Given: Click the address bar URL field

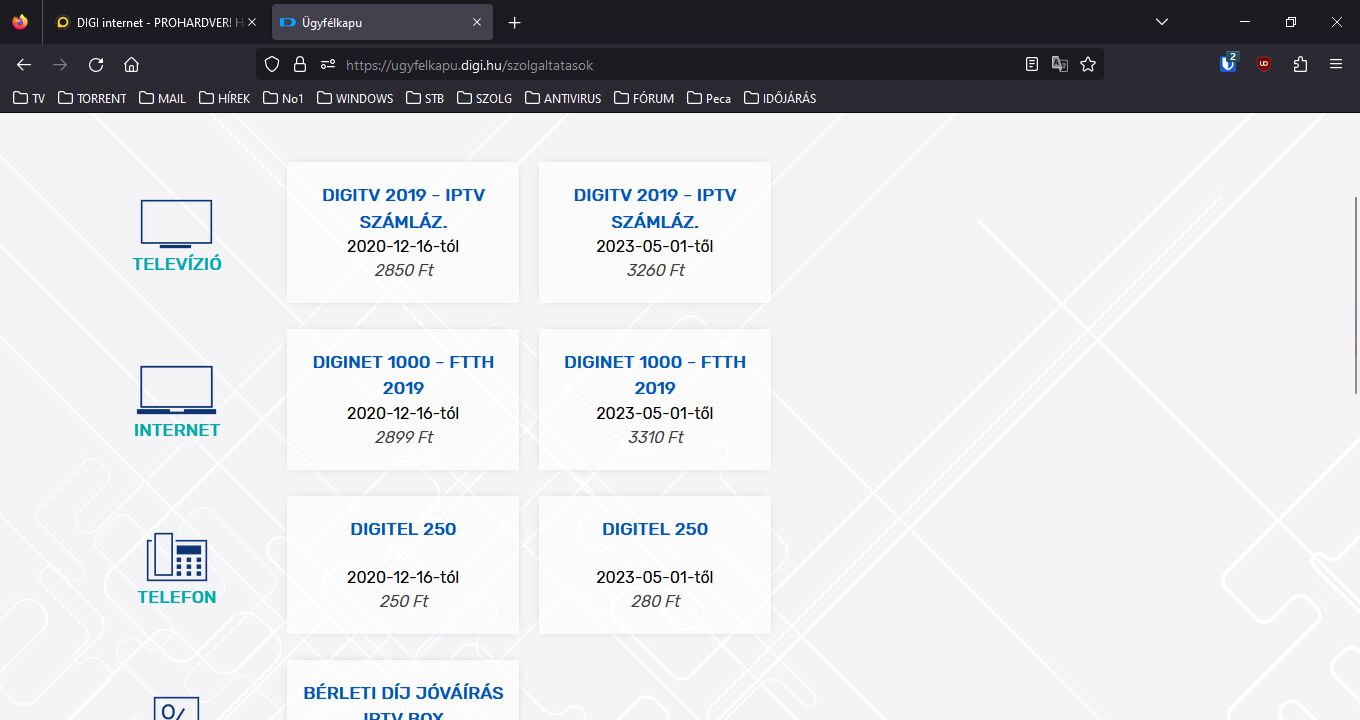Looking at the screenshot, I should click(x=680, y=65).
